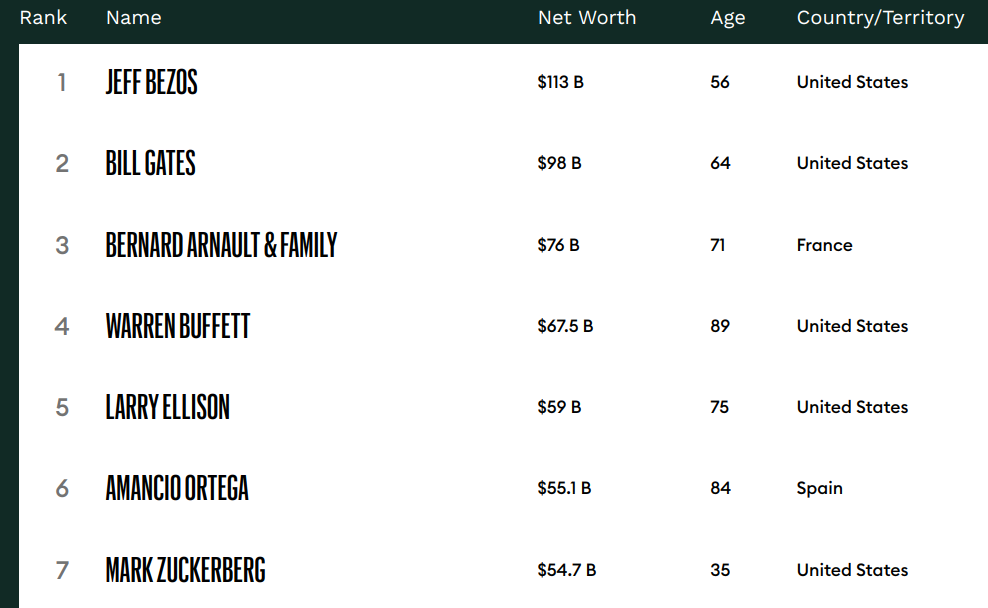
Task: Open the Amancio Ortega profile link
Action: (x=177, y=488)
